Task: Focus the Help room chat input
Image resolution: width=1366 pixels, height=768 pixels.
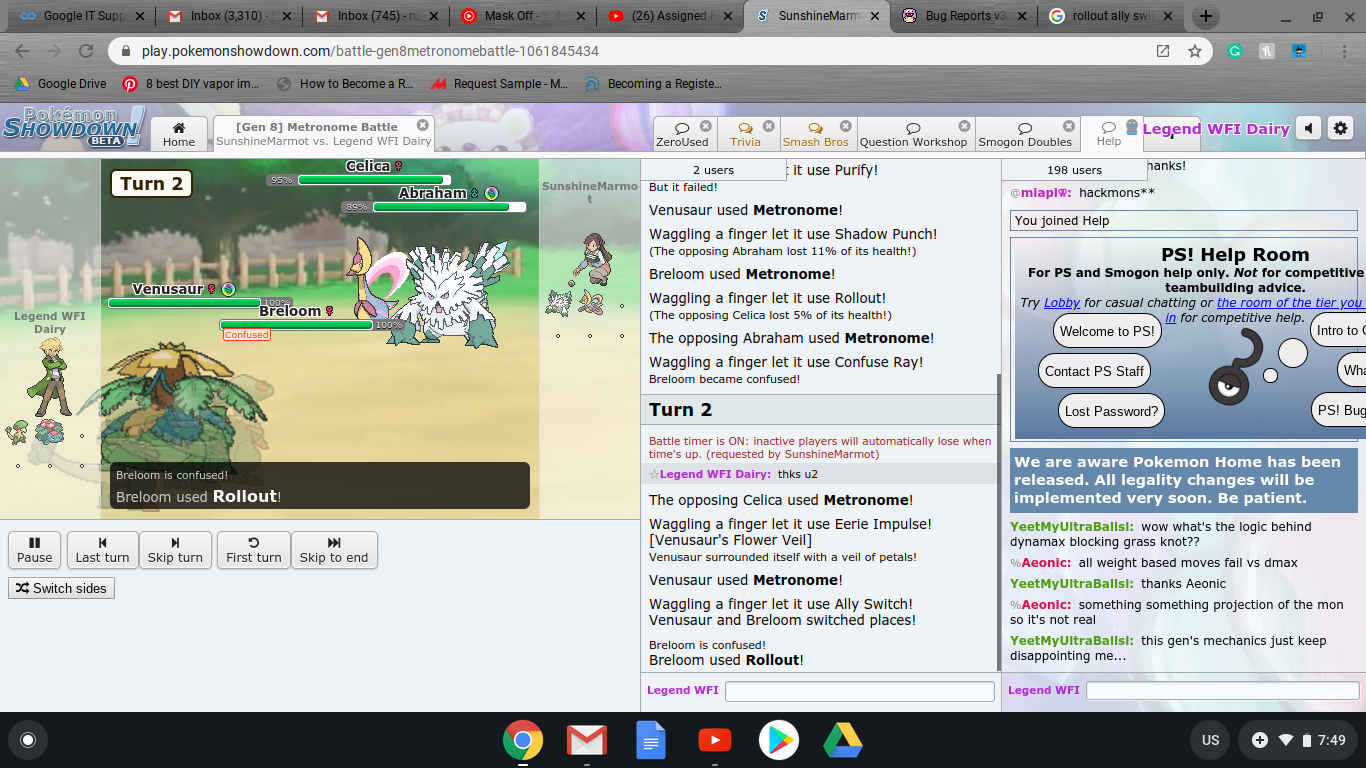Action: [x=1222, y=691]
